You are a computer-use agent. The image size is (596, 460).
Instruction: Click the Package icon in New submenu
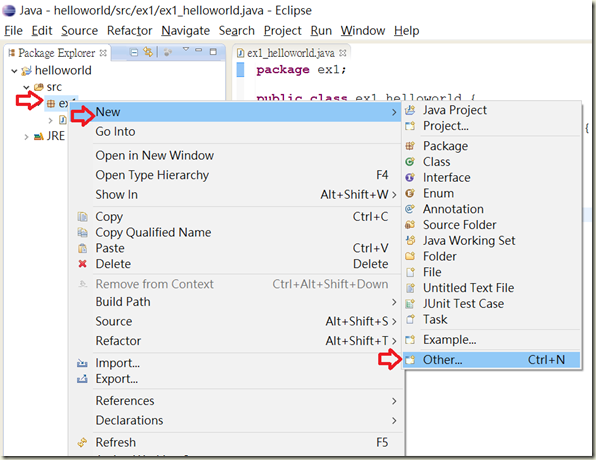pos(410,146)
